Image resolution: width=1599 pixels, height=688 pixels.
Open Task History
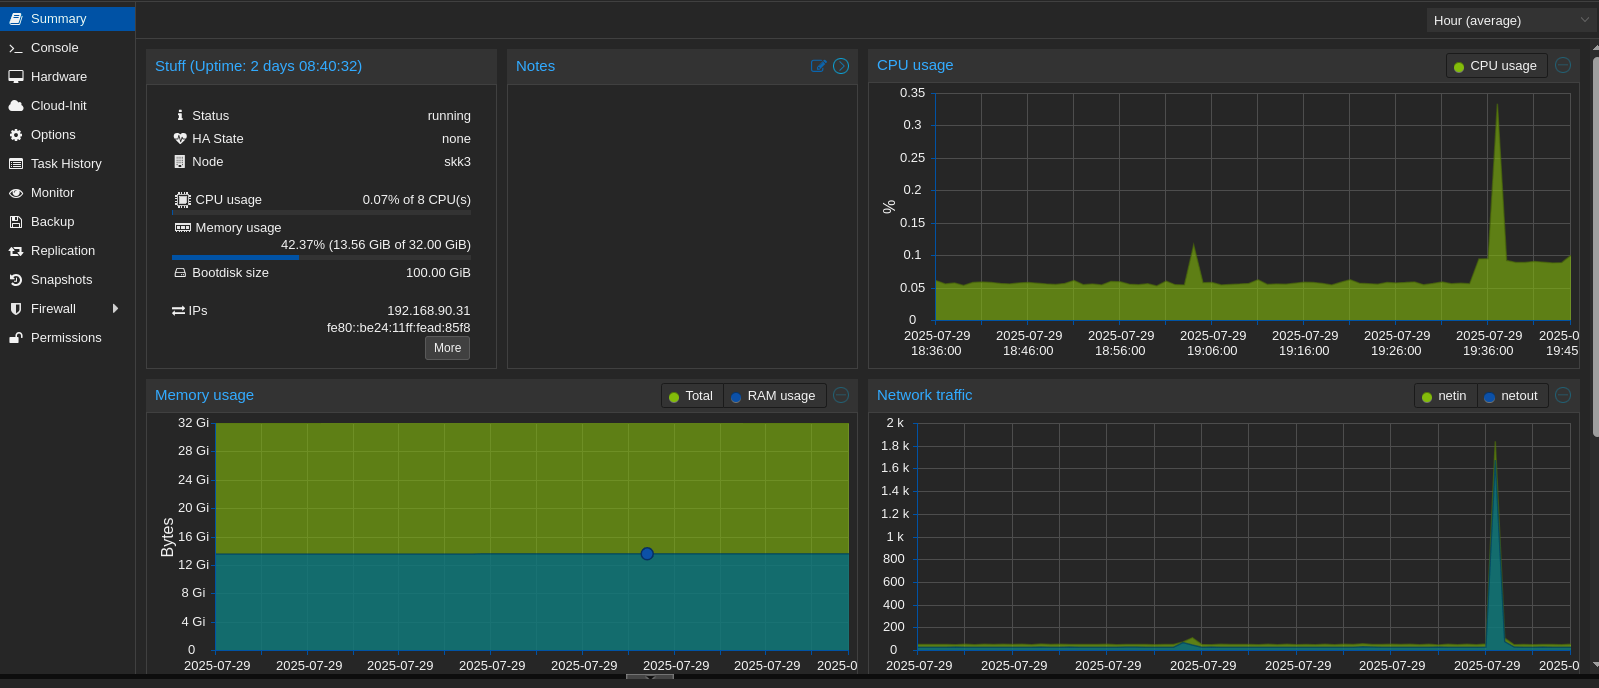click(67, 163)
